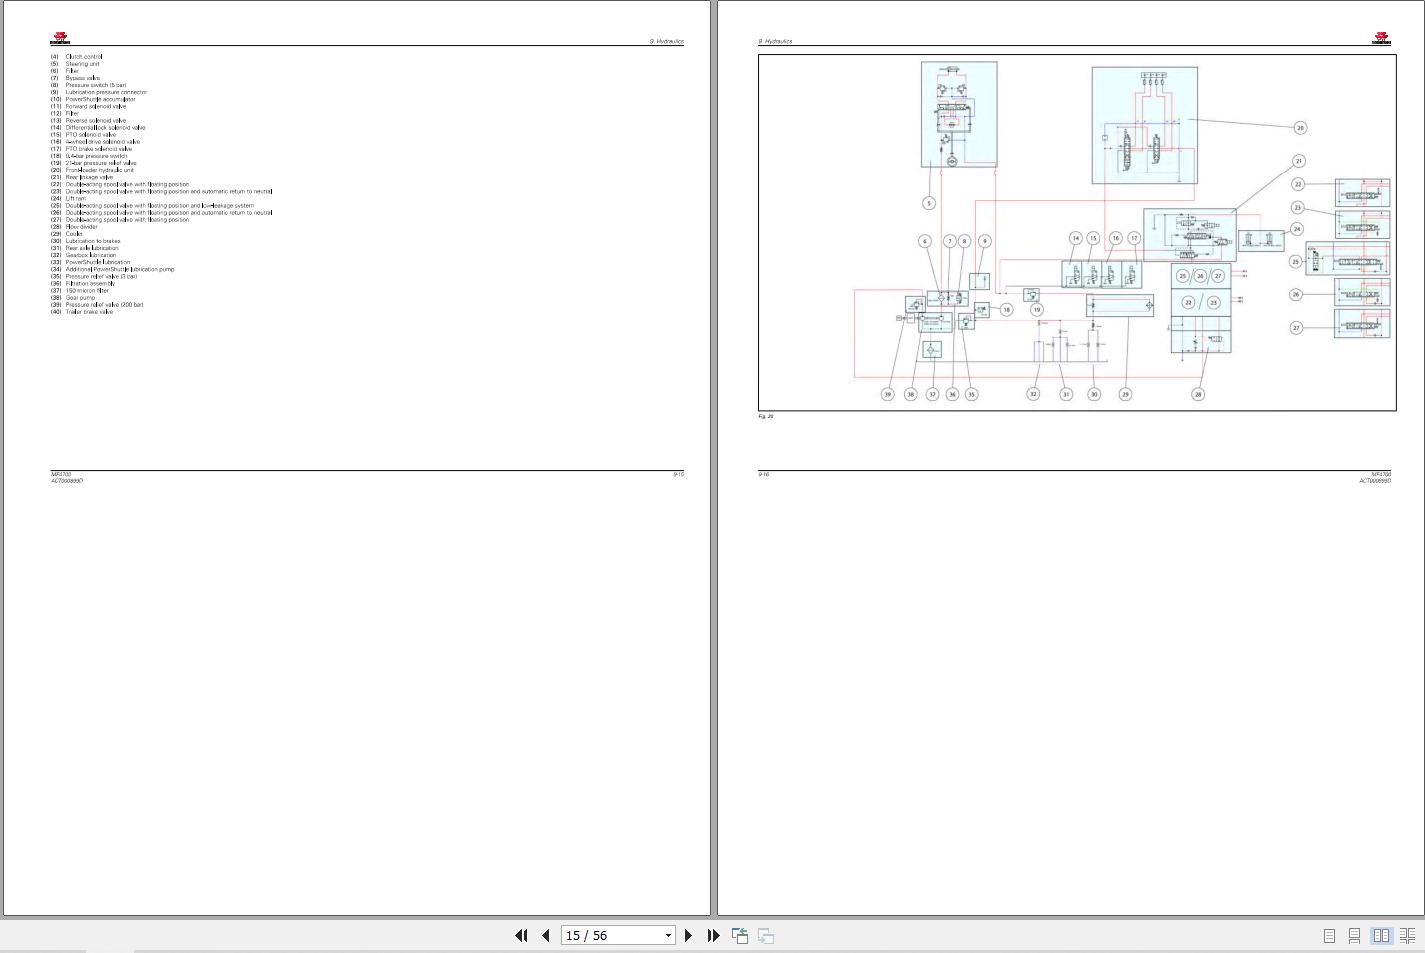The image size is (1425, 953).
Task: Switch to single page view
Action: 1329,935
